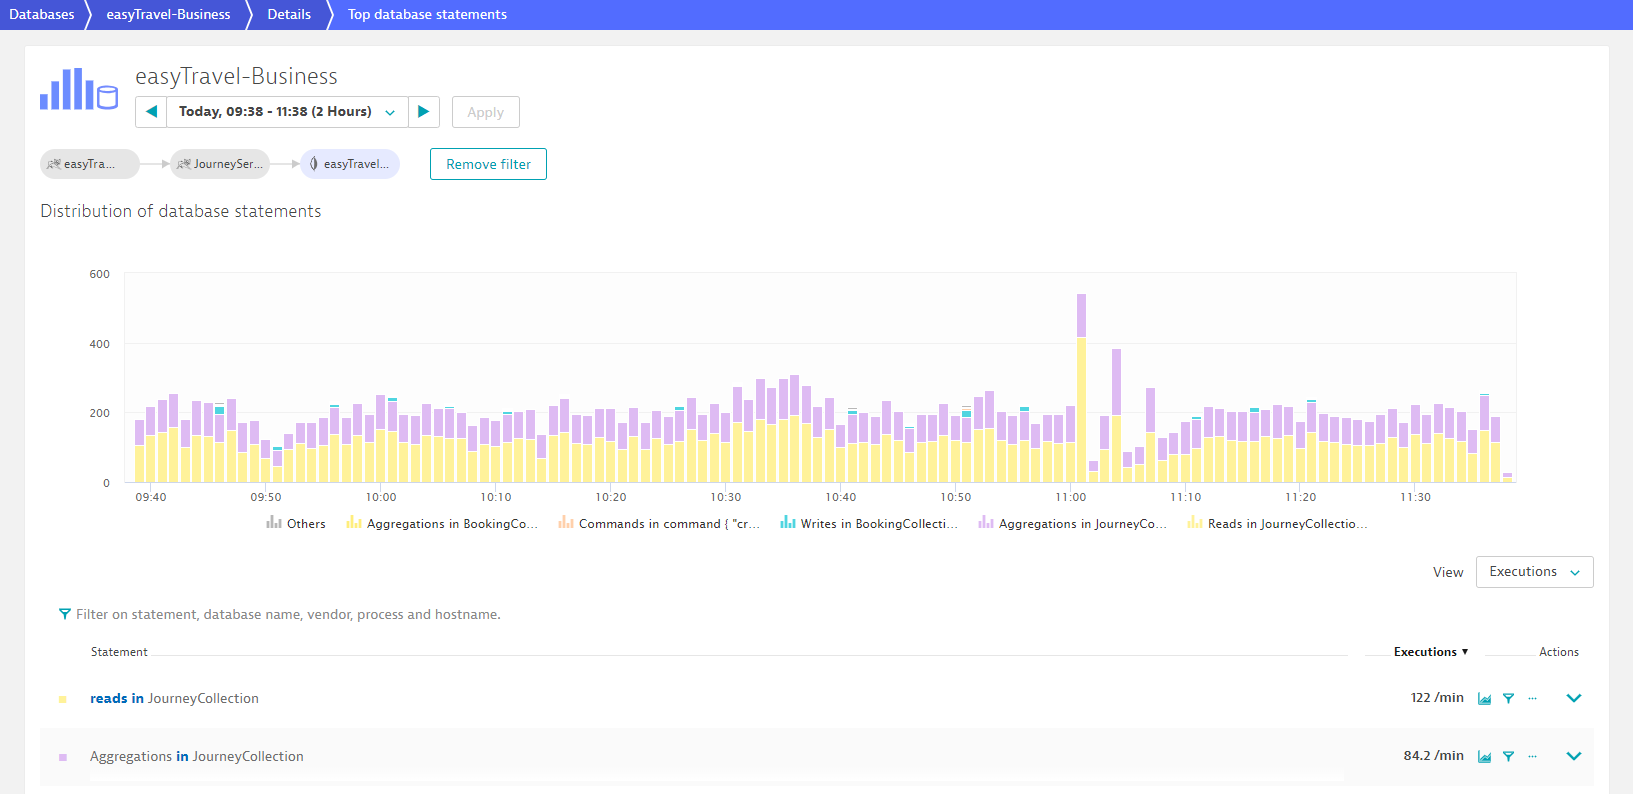Click the filter funnel icon beside filter field
This screenshot has height=794, width=1633.
(65, 614)
